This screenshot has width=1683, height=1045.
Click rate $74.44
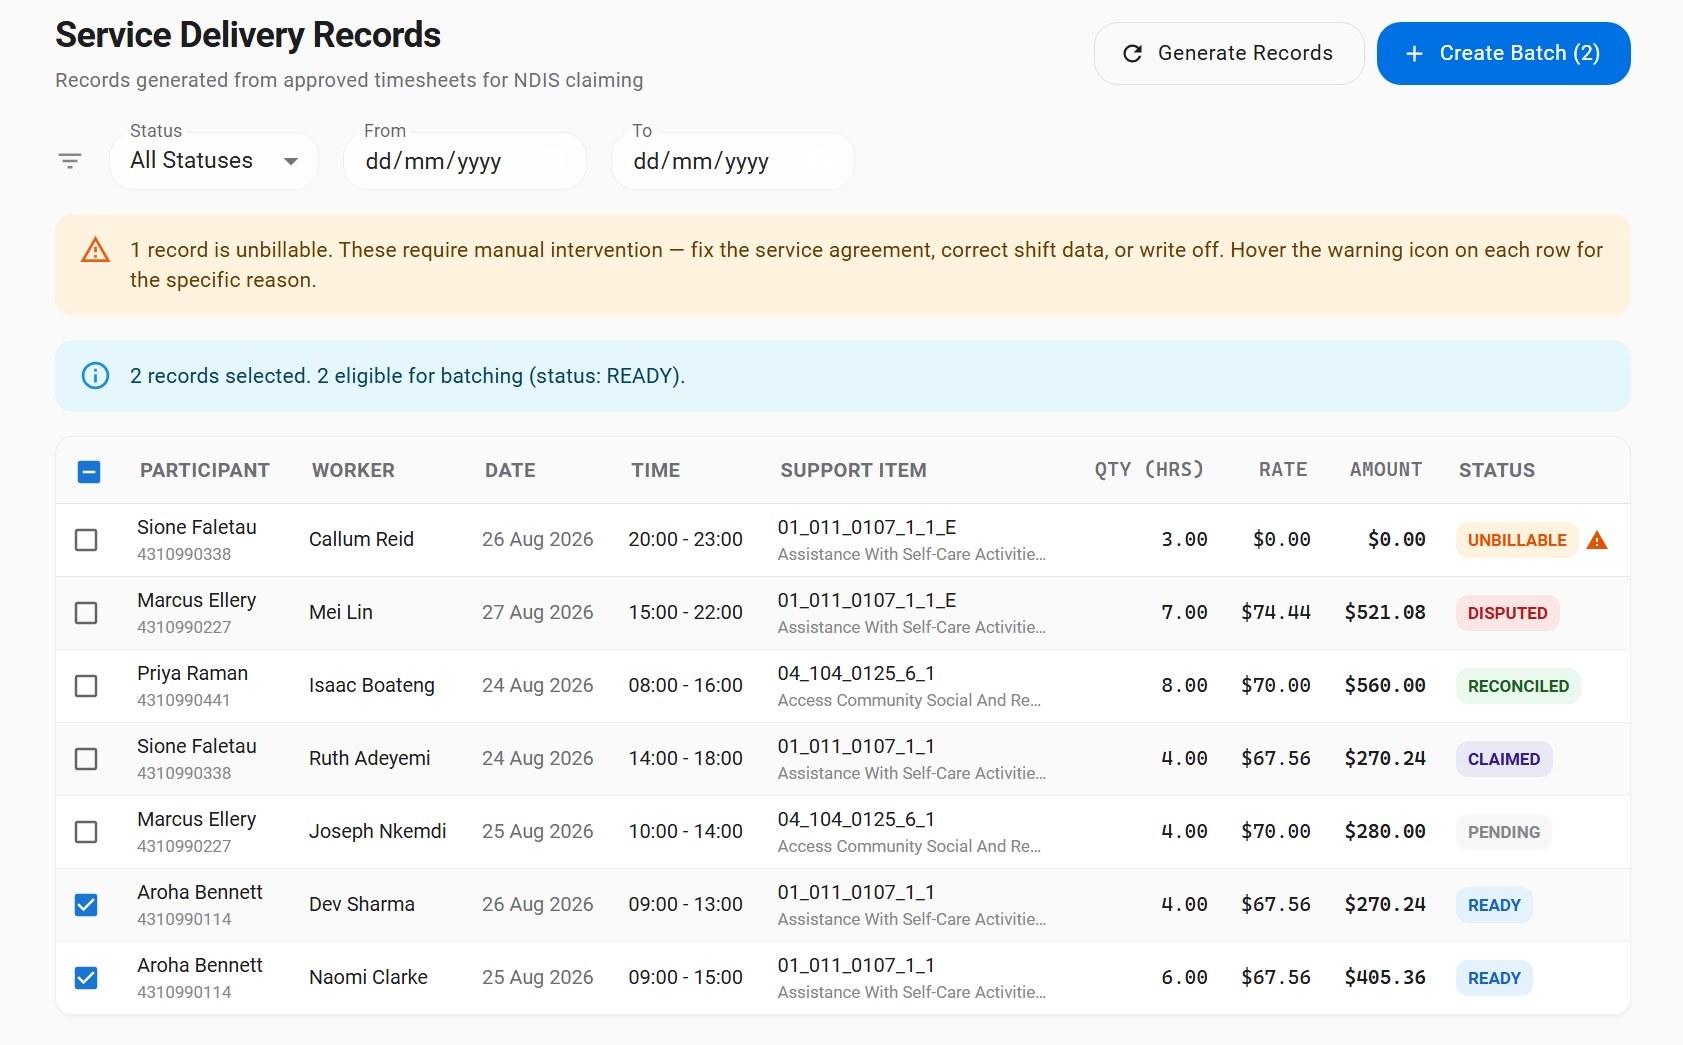[1276, 613]
